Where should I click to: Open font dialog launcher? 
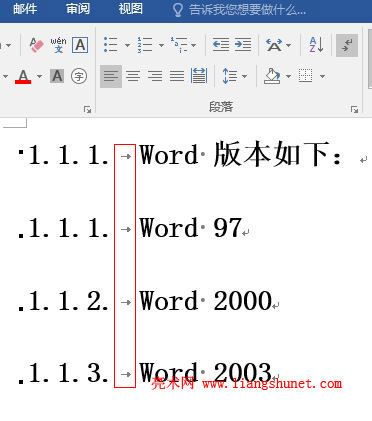pos(88,109)
